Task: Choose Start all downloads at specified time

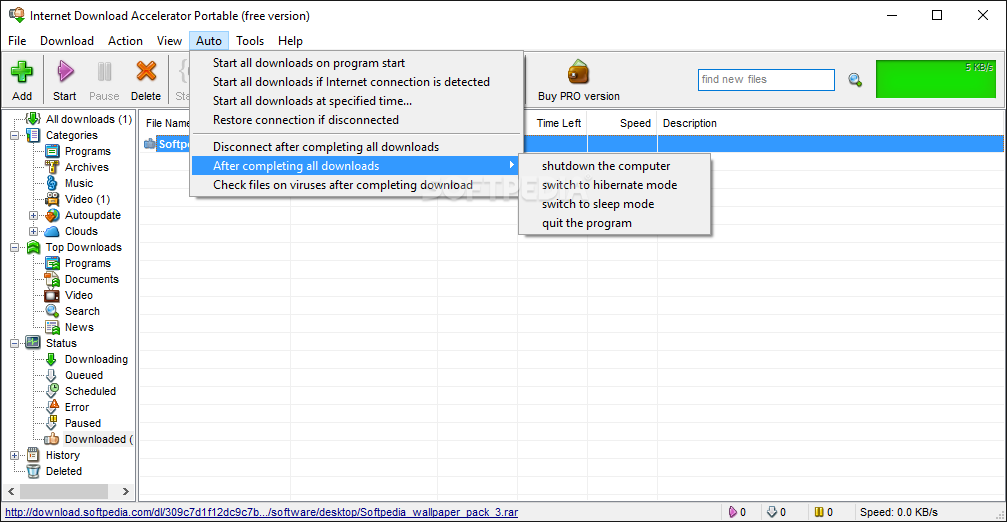Action: coord(356,101)
